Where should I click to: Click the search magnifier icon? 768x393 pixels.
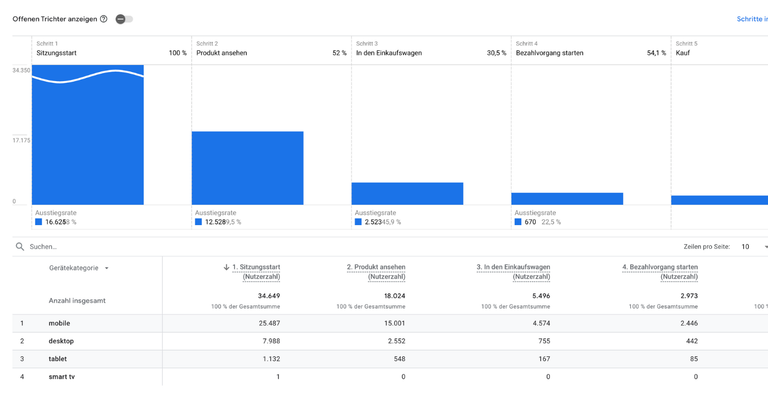[20, 246]
